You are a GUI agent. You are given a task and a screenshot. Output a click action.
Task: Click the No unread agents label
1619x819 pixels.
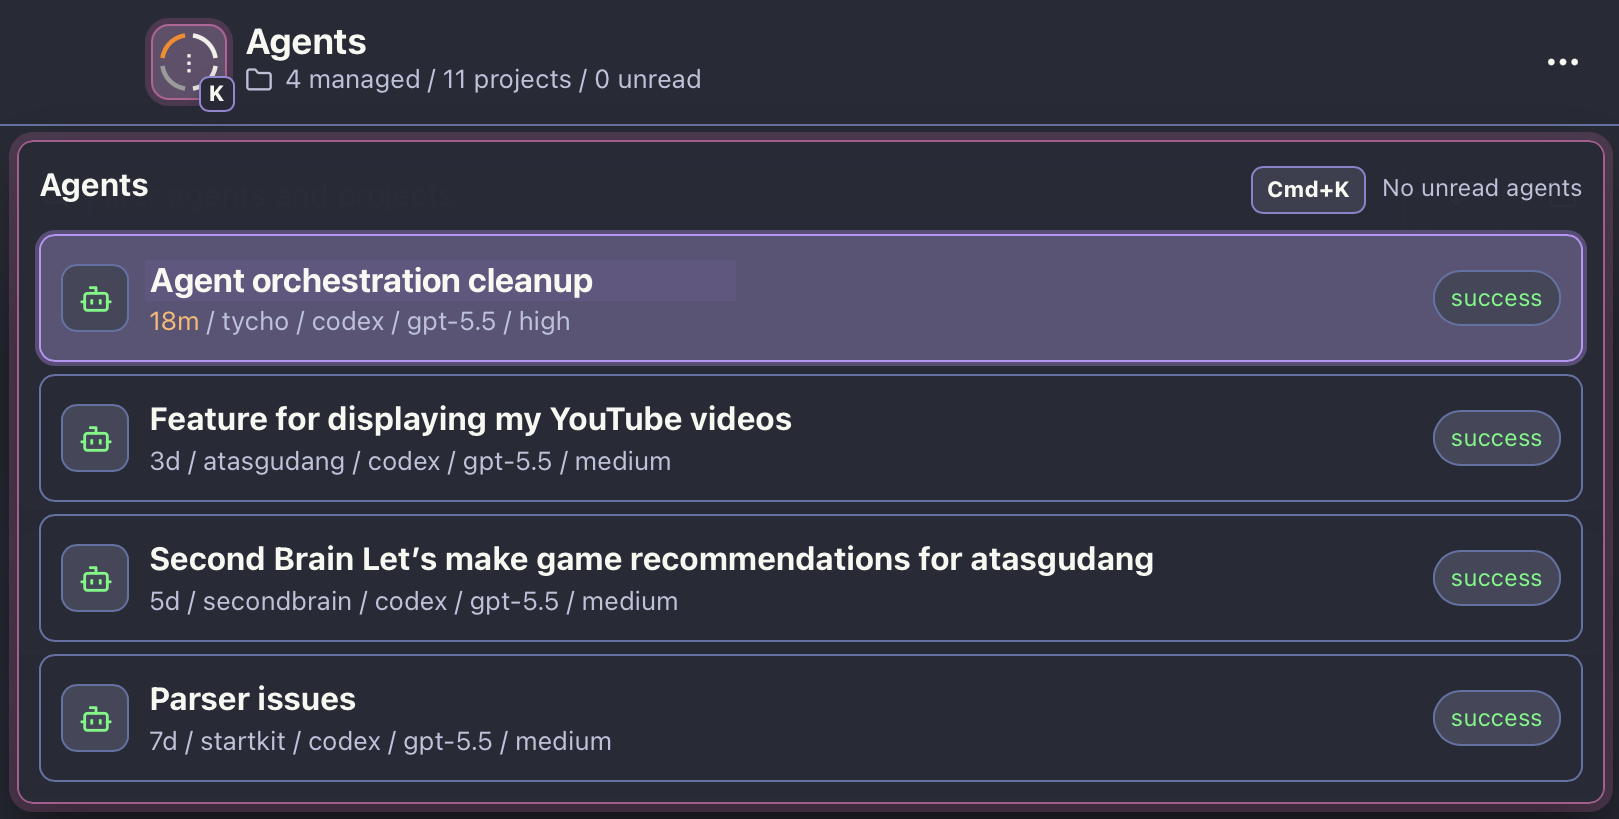(x=1482, y=188)
